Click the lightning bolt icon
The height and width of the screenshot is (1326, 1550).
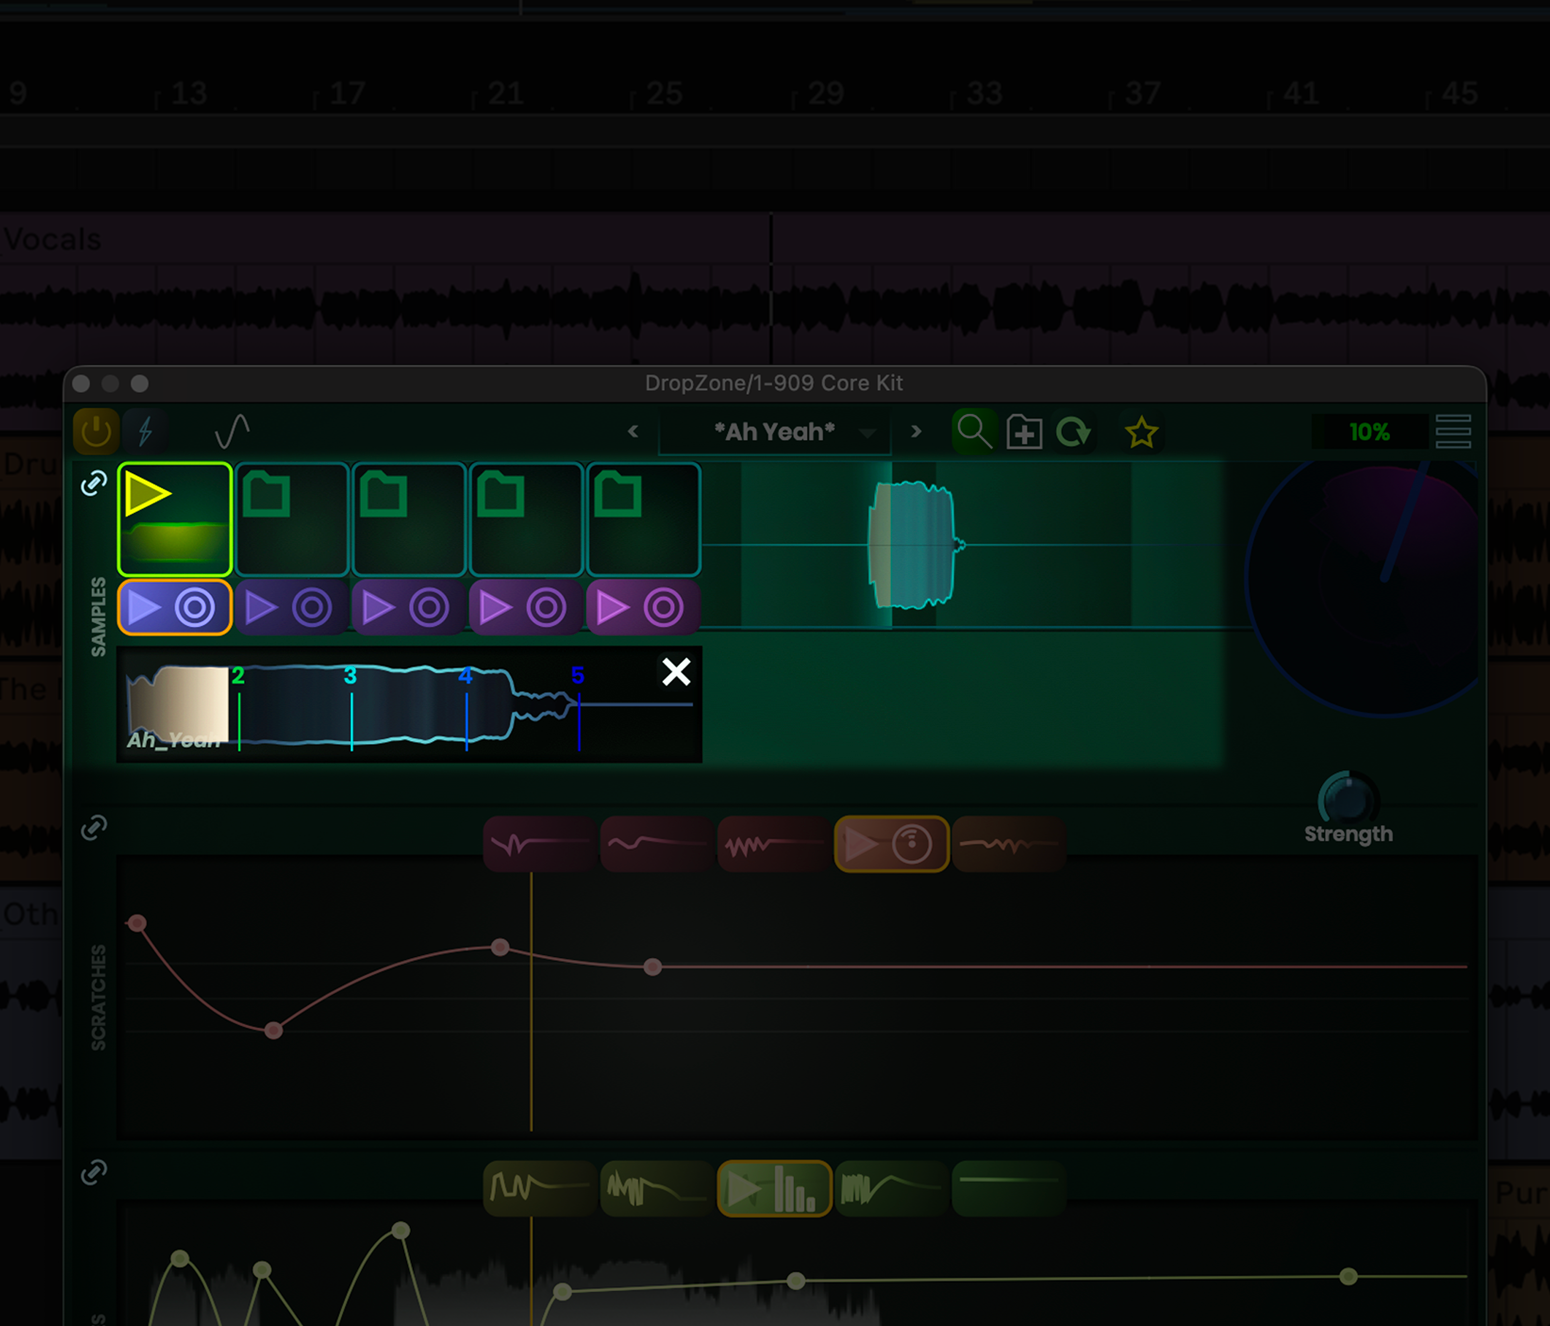(x=146, y=432)
